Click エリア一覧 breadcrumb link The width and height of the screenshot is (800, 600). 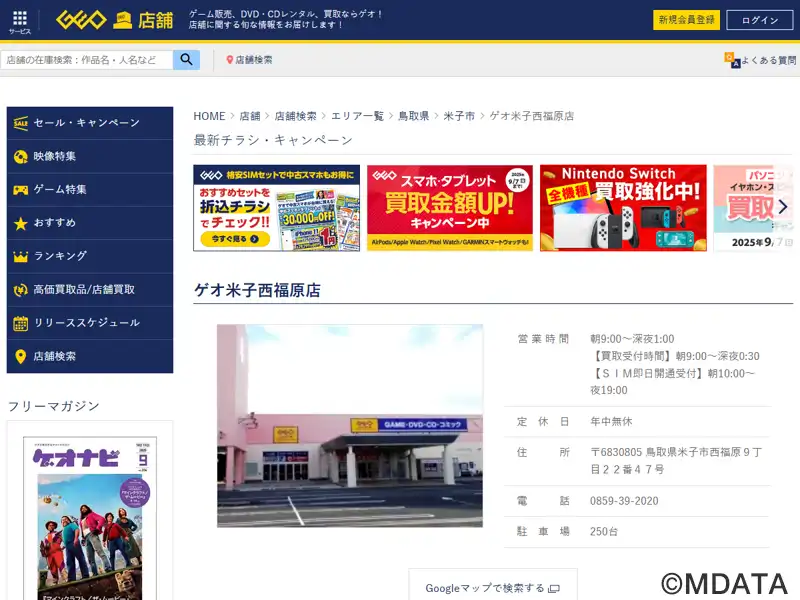click(x=357, y=116)
